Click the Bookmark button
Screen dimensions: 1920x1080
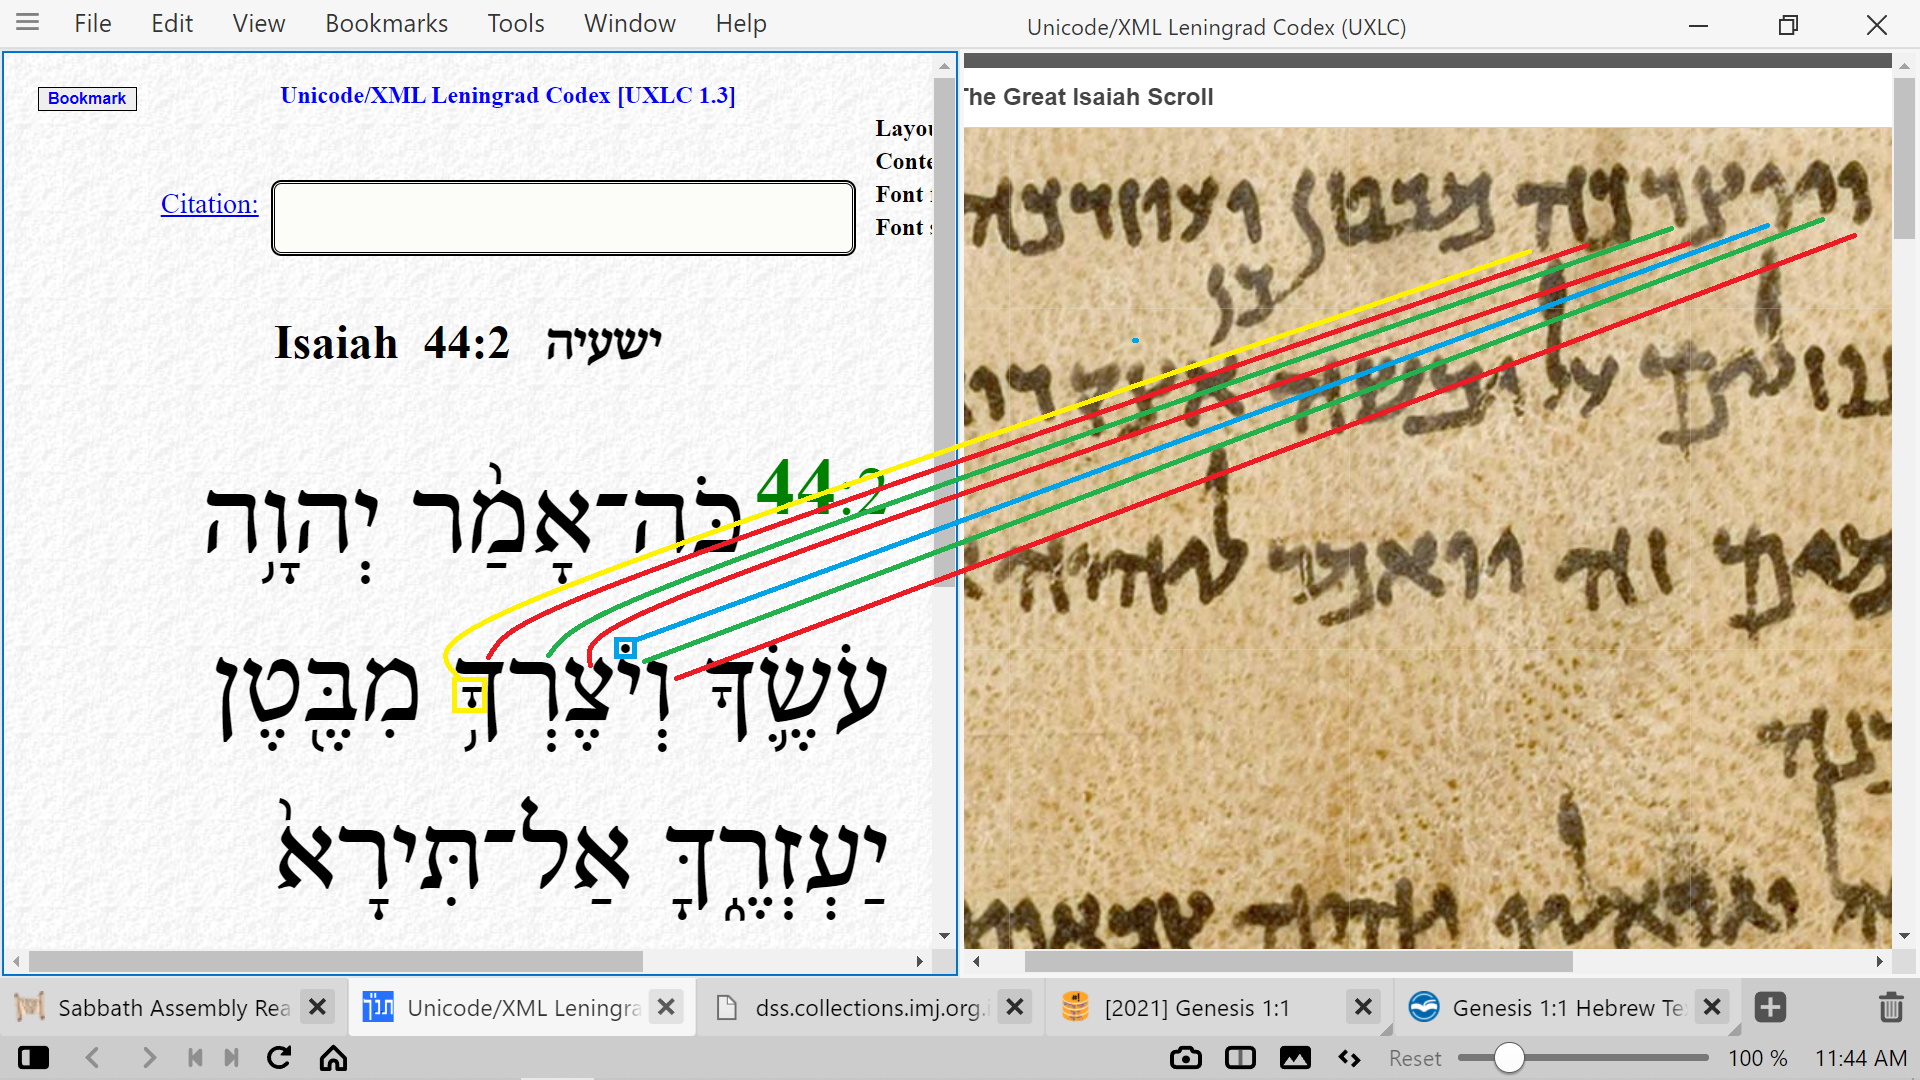click(87, 98)
